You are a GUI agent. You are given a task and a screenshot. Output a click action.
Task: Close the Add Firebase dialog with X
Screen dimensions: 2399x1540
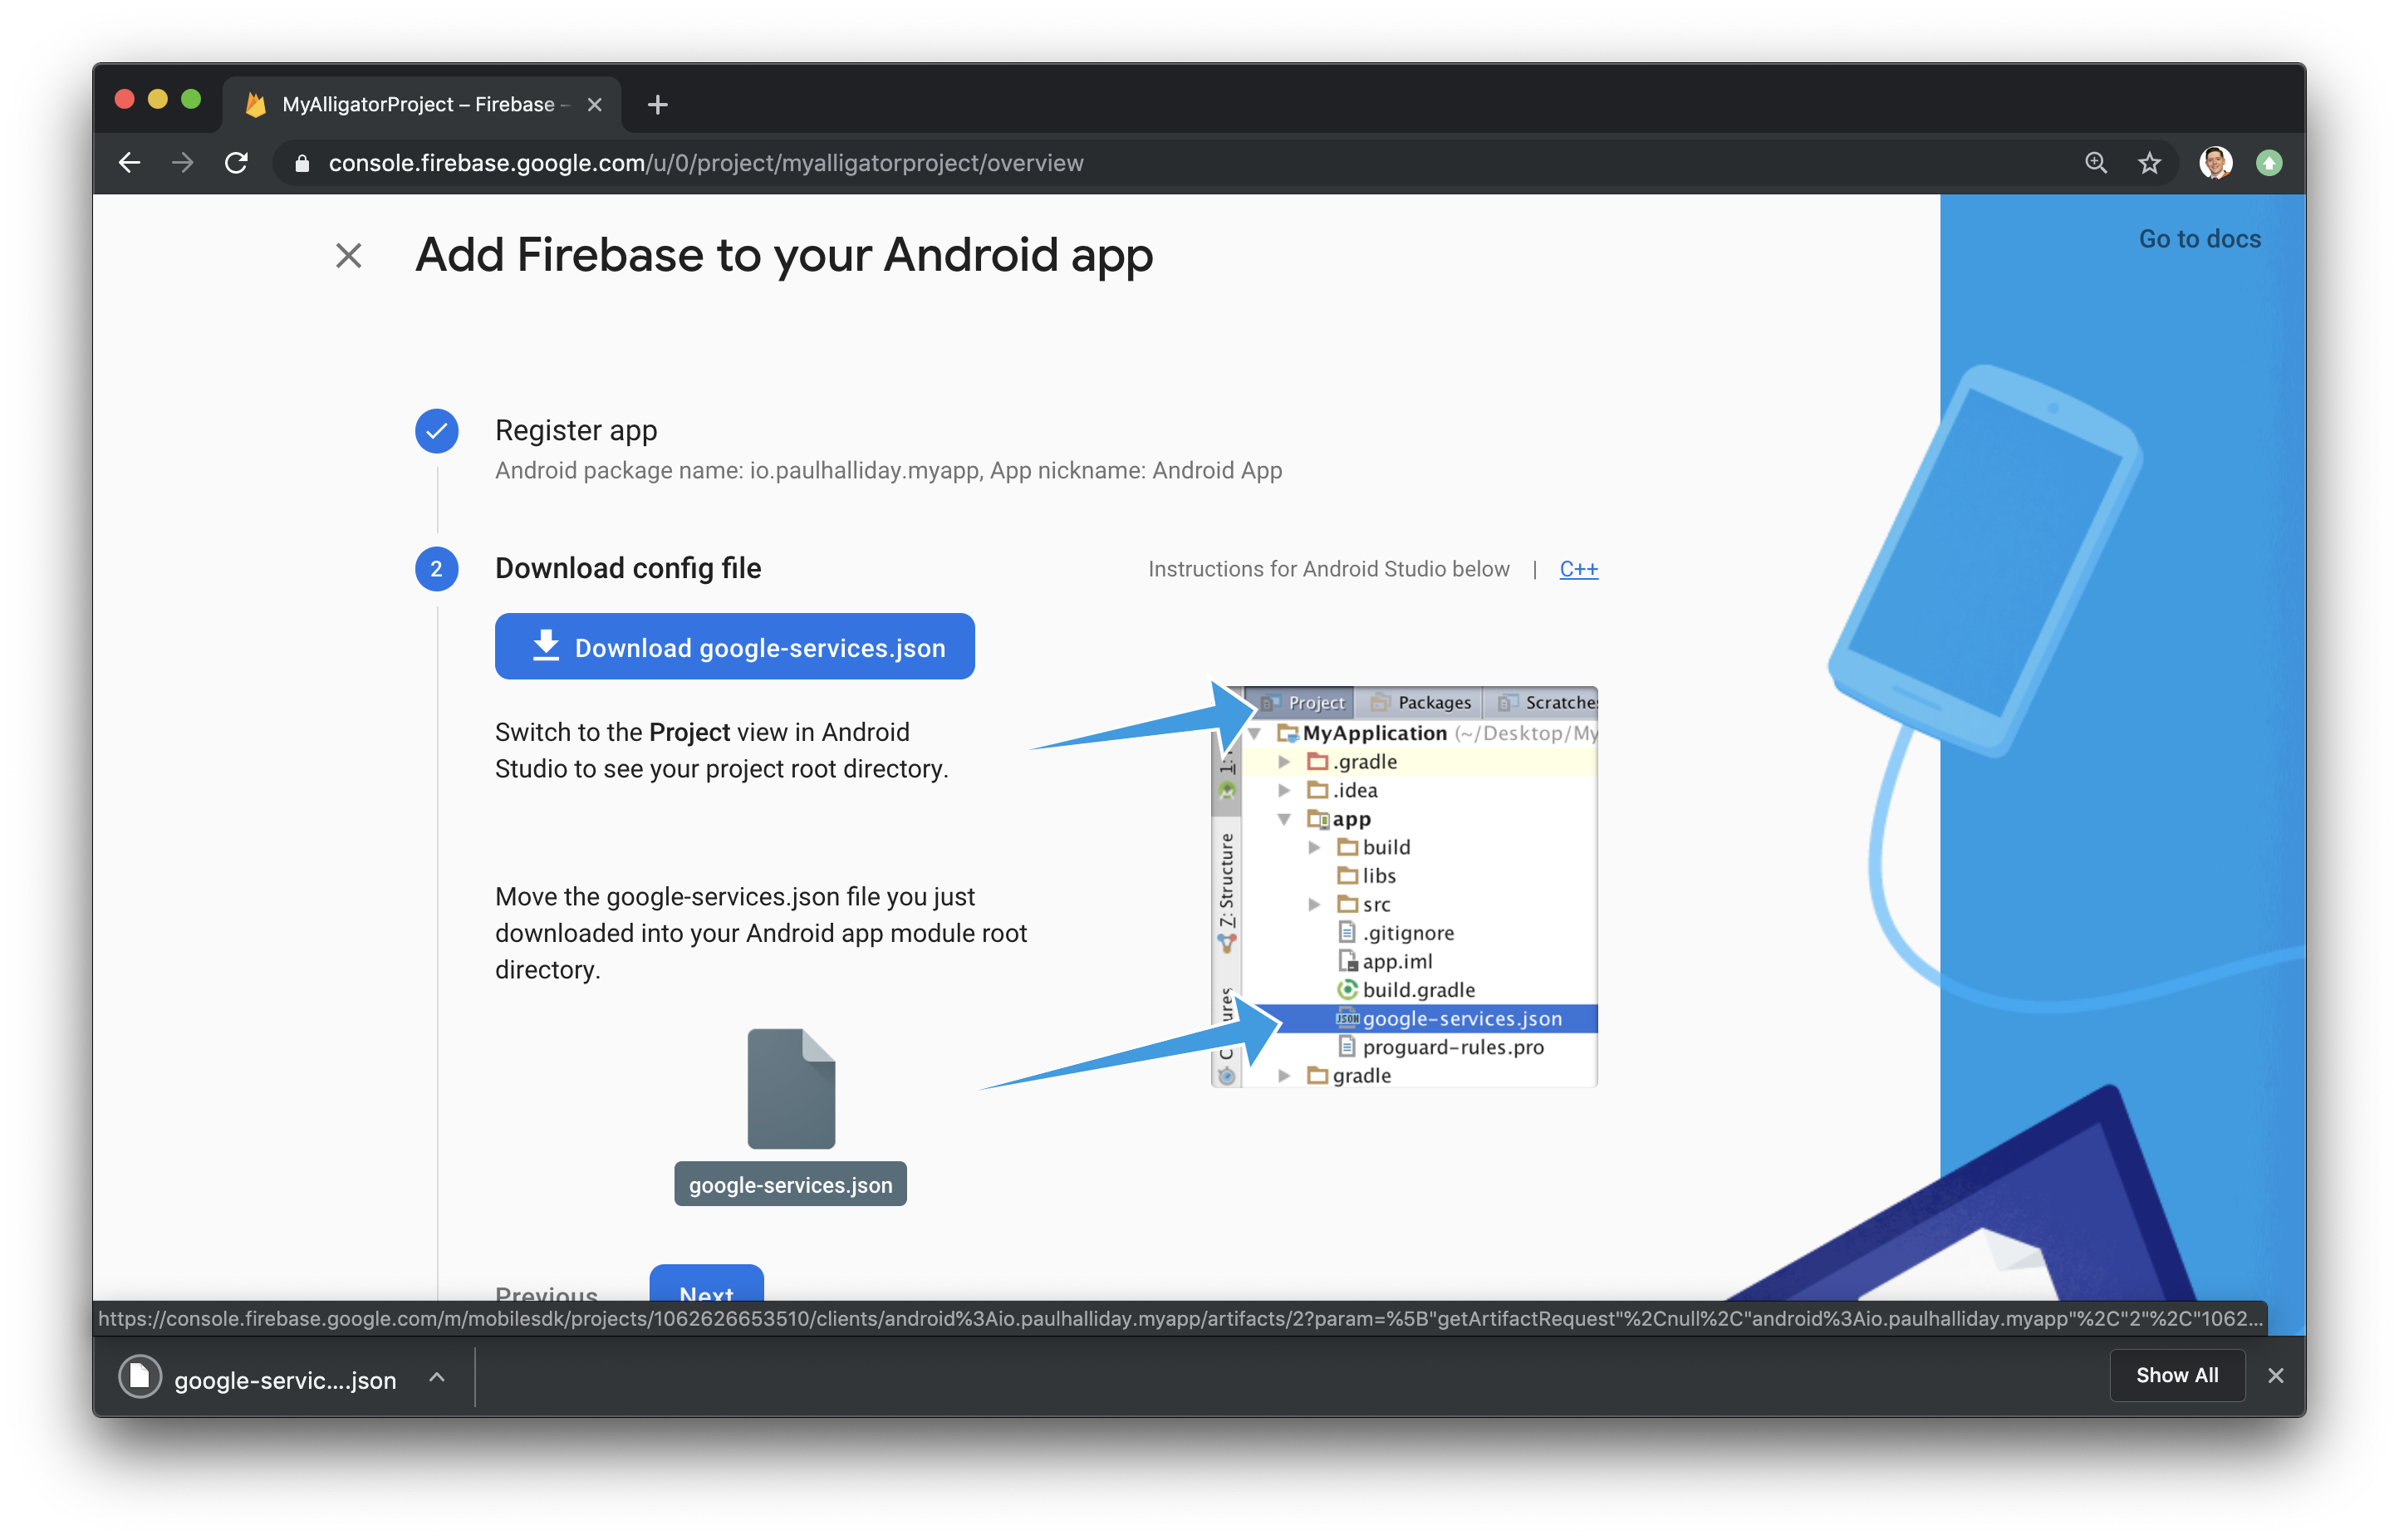(348, 256)
